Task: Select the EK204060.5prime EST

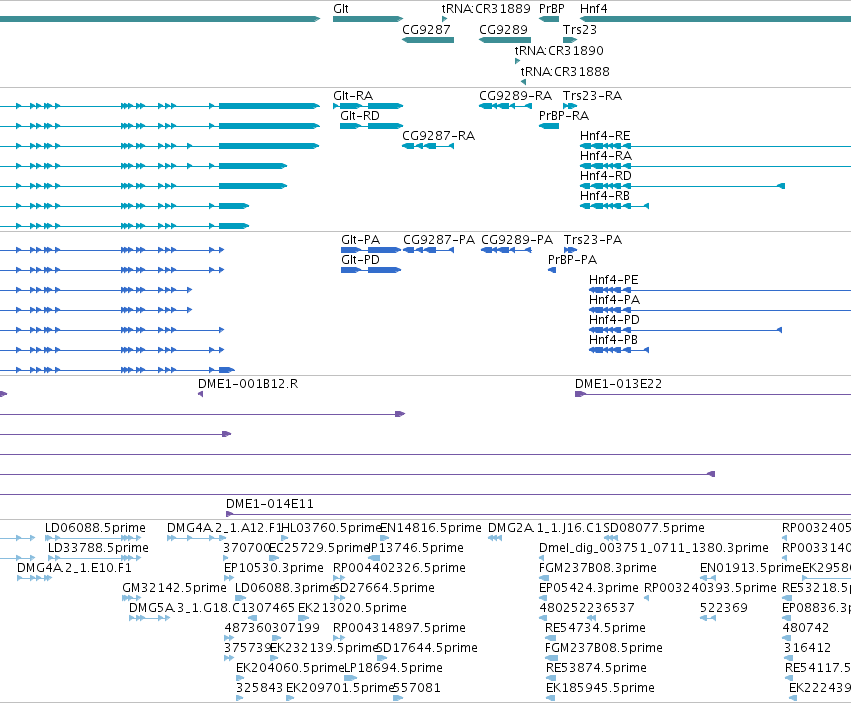Action: 239,678
